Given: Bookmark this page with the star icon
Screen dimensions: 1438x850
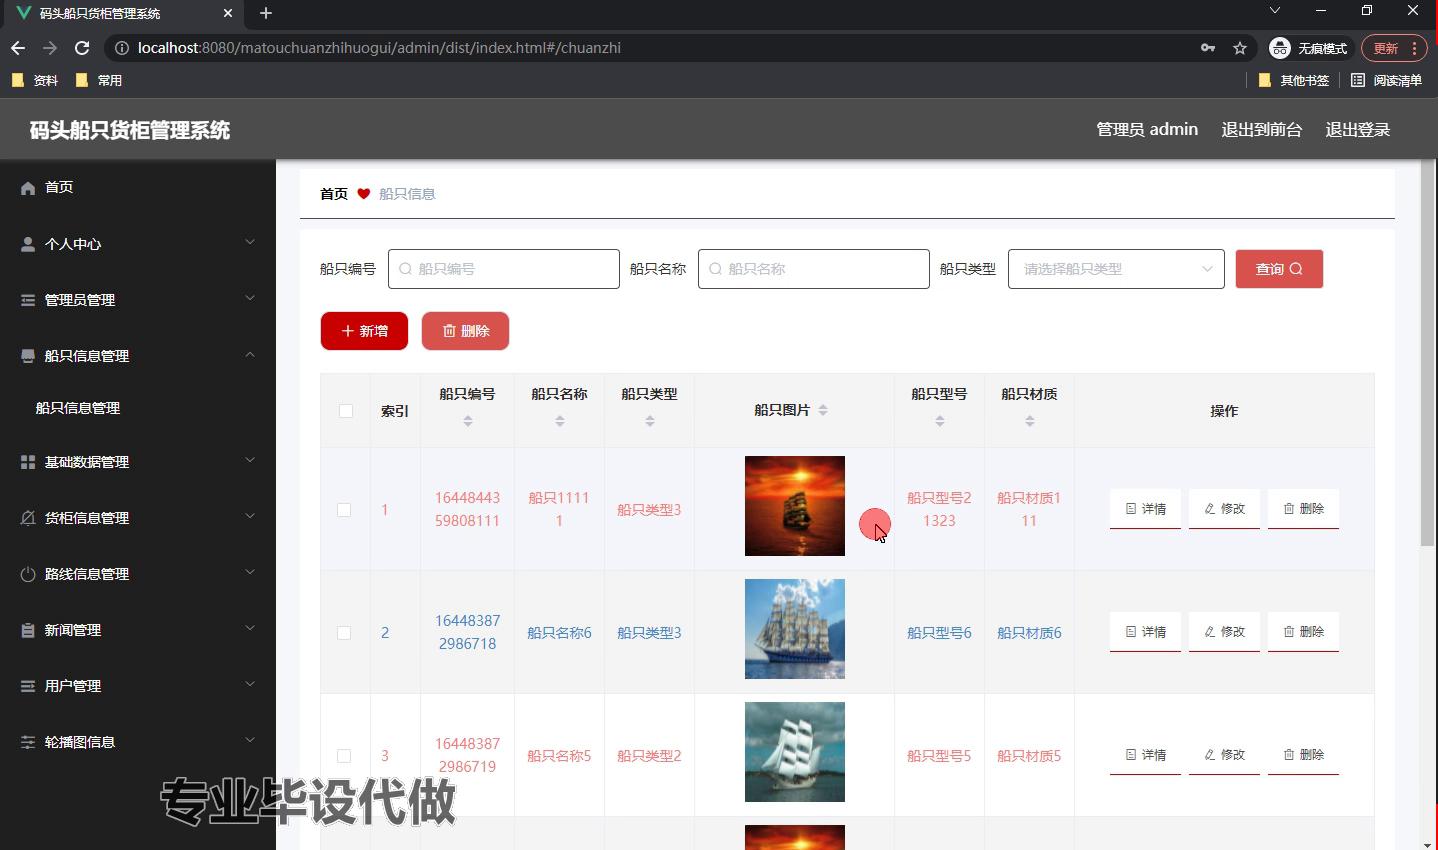Looking at the screenshot, I should (1240, 48).
